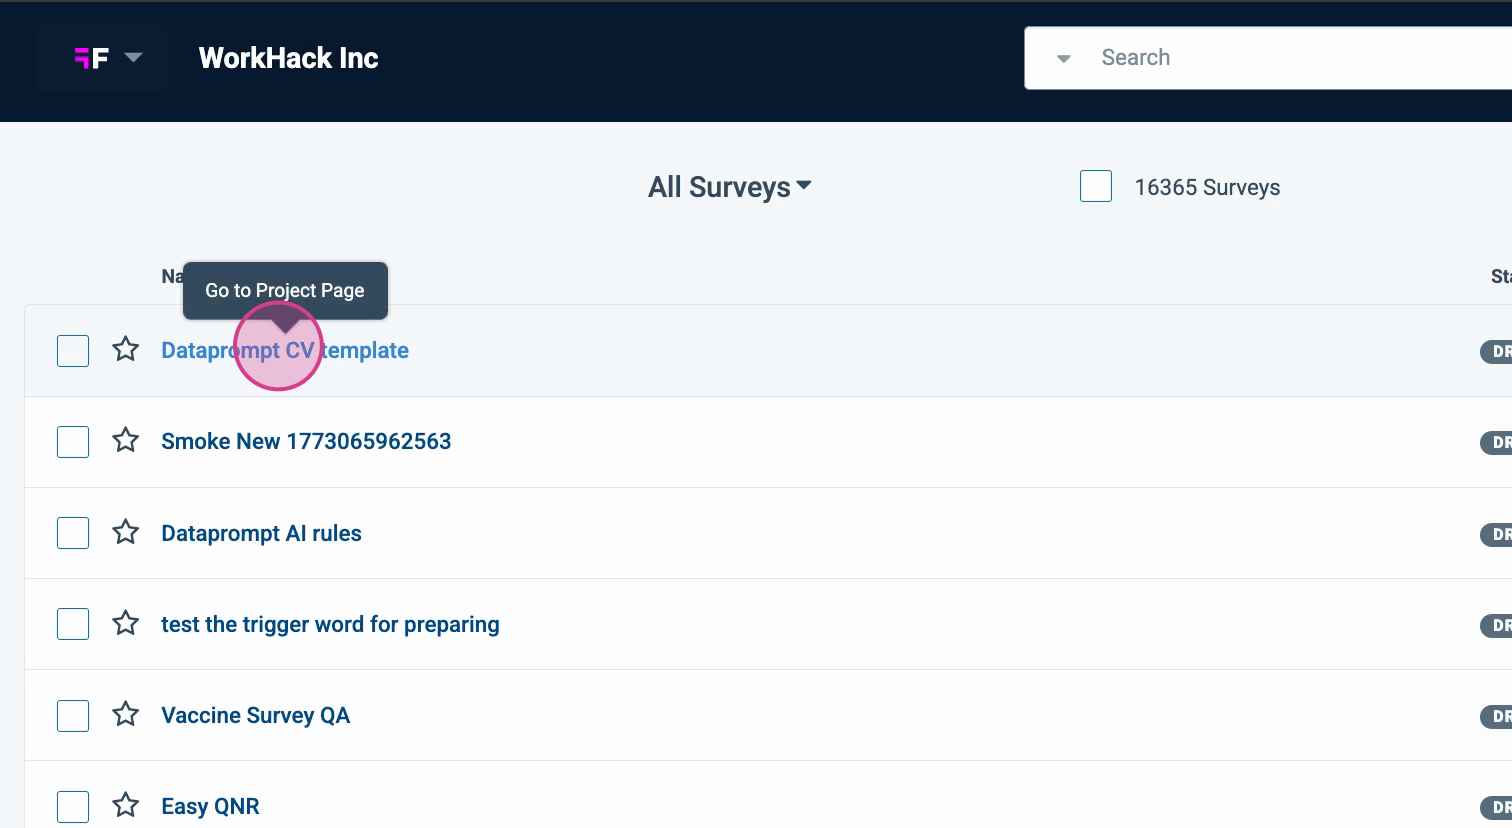Expand the All Surveys dropdown

(x=729, y=187)
